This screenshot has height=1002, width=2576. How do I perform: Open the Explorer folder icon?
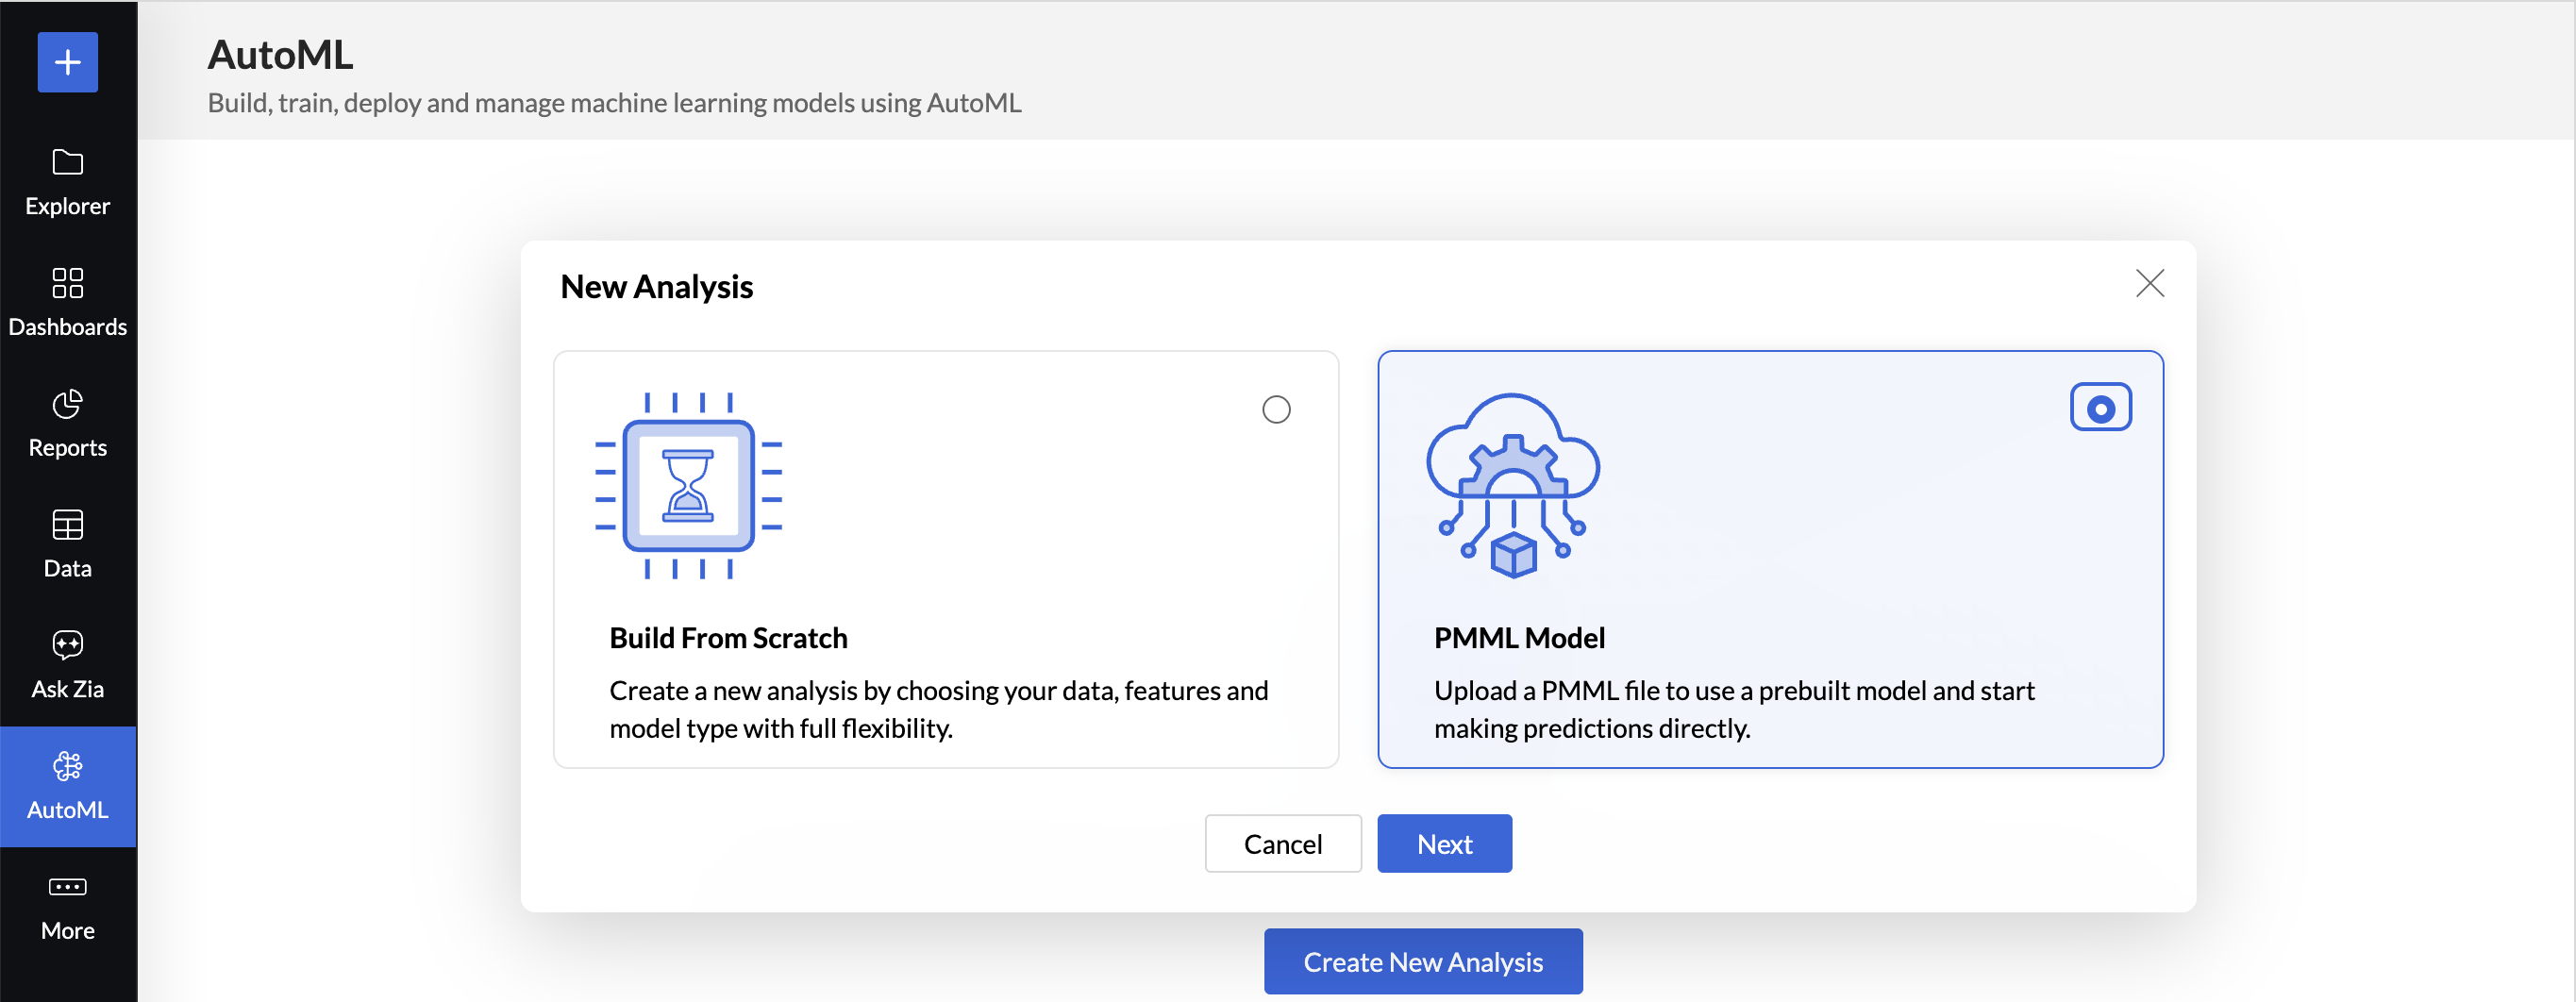point(68,162)
